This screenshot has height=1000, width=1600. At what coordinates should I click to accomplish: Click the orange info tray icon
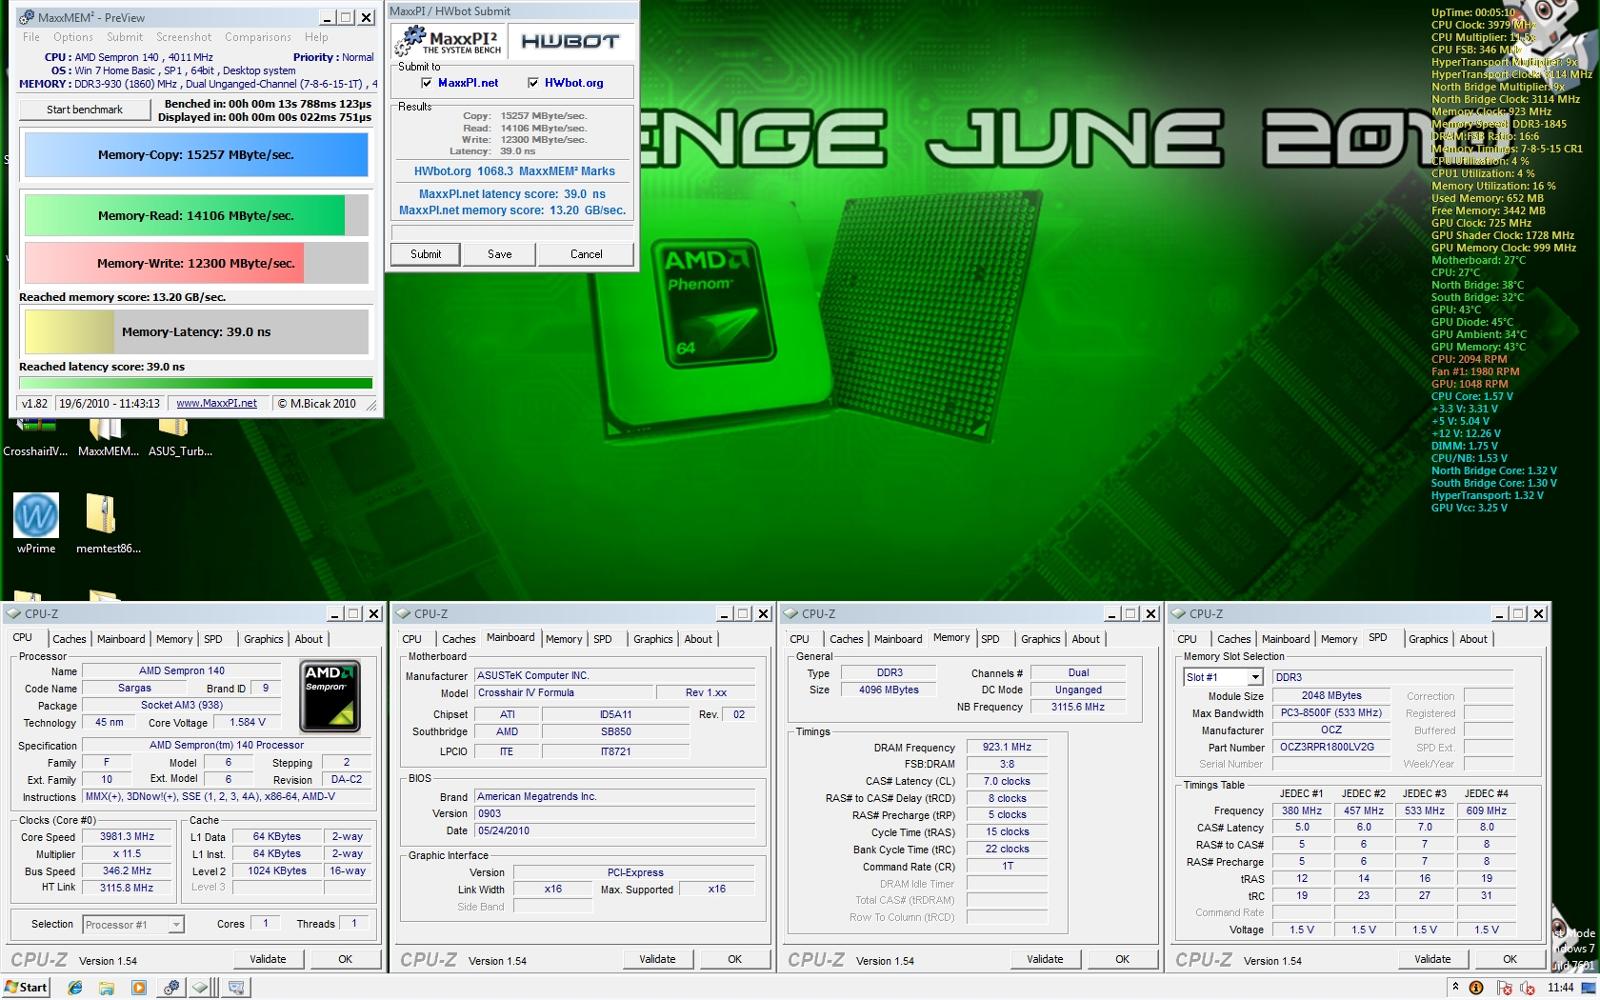[x=1476, y=988]
